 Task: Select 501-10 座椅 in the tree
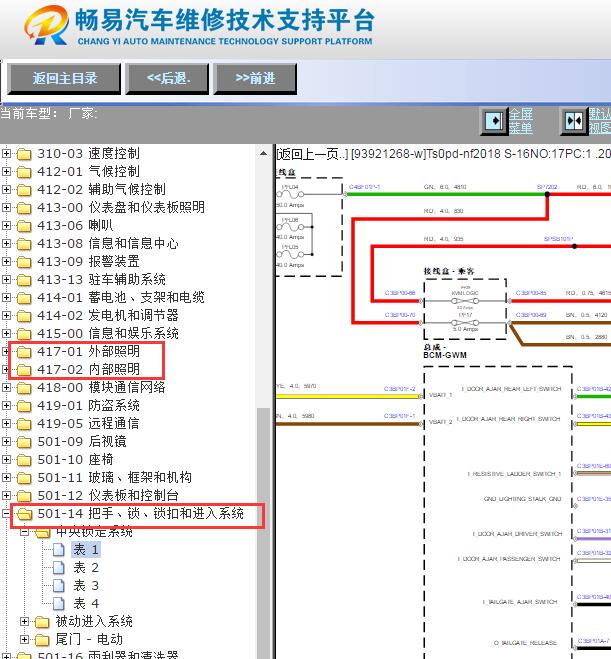click(x=75, y=459)
